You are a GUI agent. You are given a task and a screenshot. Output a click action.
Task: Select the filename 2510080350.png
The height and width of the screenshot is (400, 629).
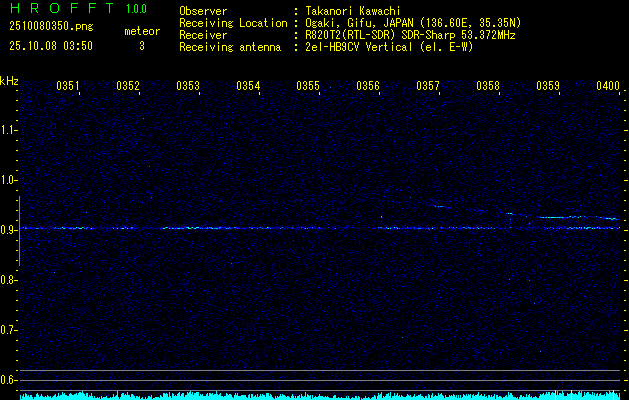coord(51,26)
